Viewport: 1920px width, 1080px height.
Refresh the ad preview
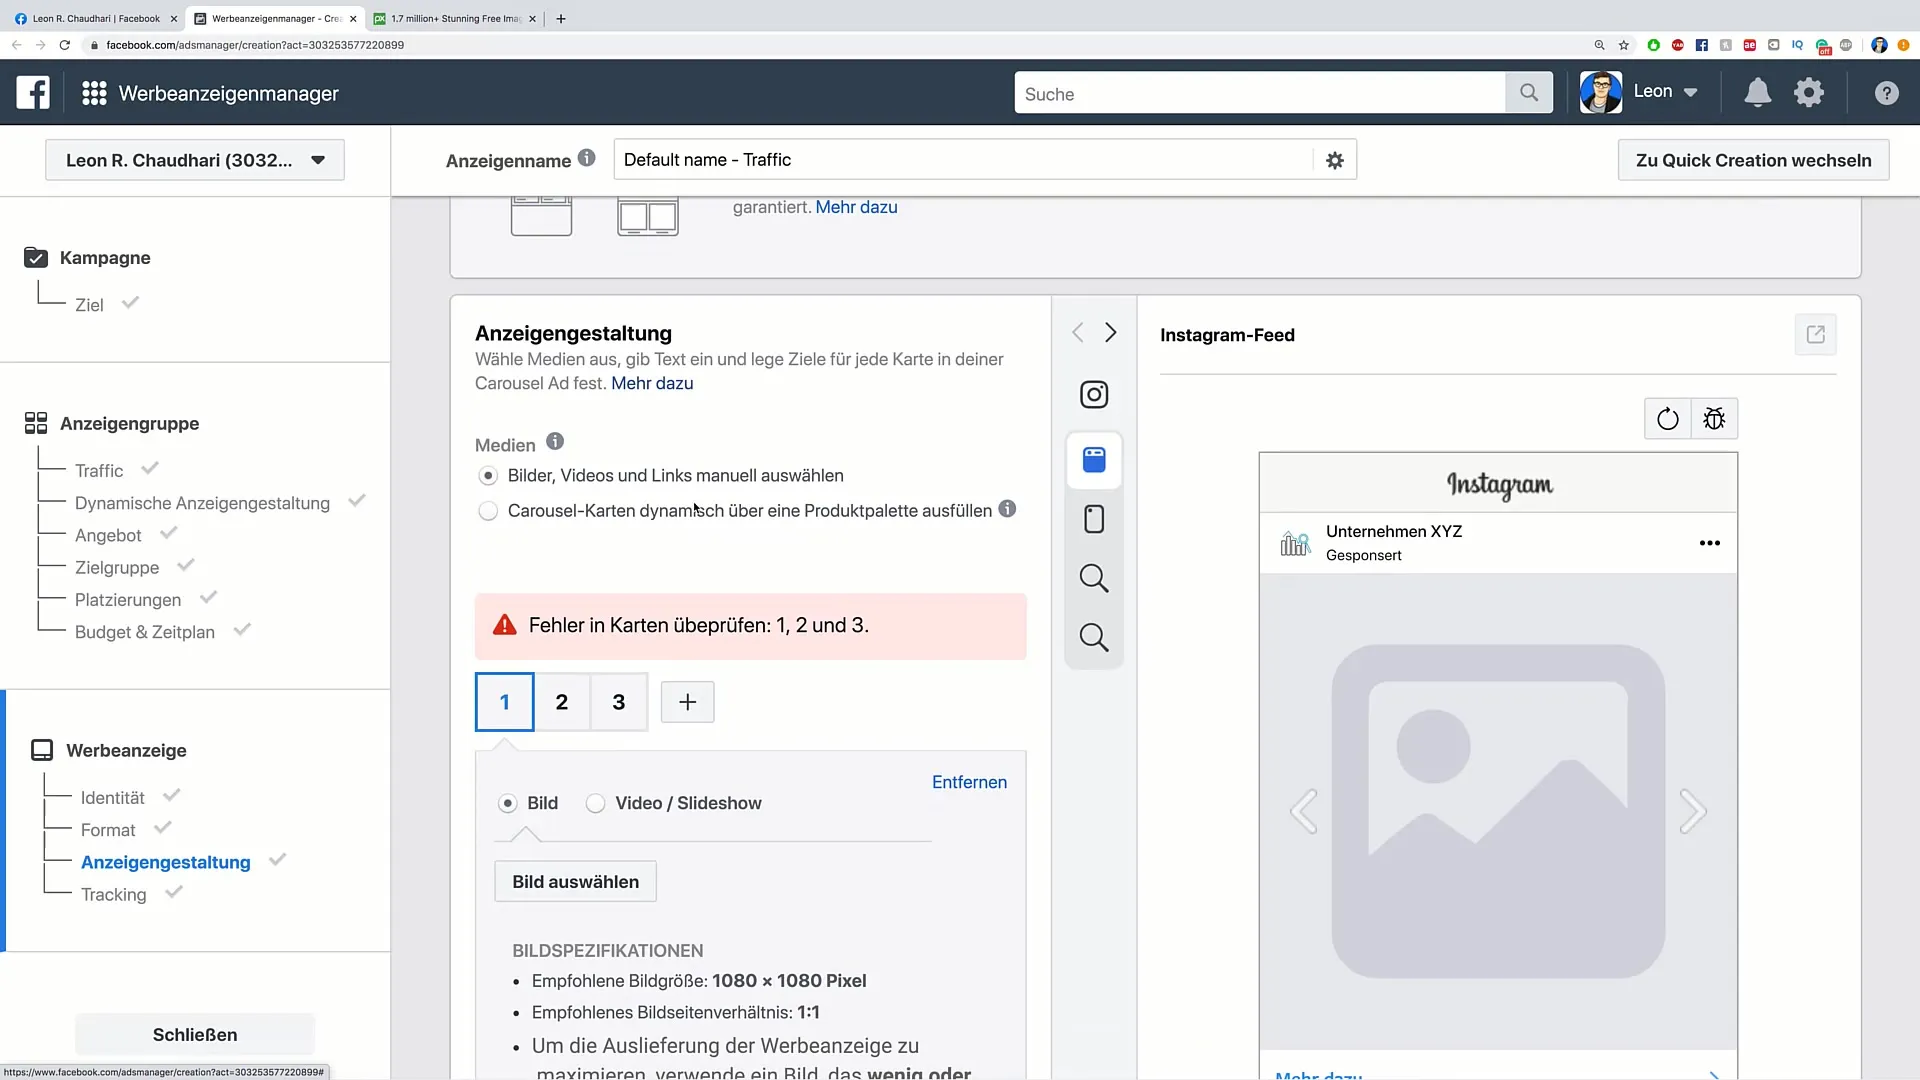(x=1667, y=419)
